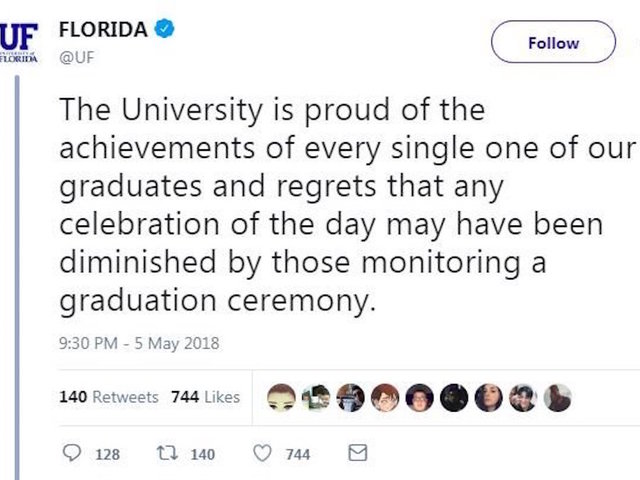Click the last liker avatar in row

(558, 396)
